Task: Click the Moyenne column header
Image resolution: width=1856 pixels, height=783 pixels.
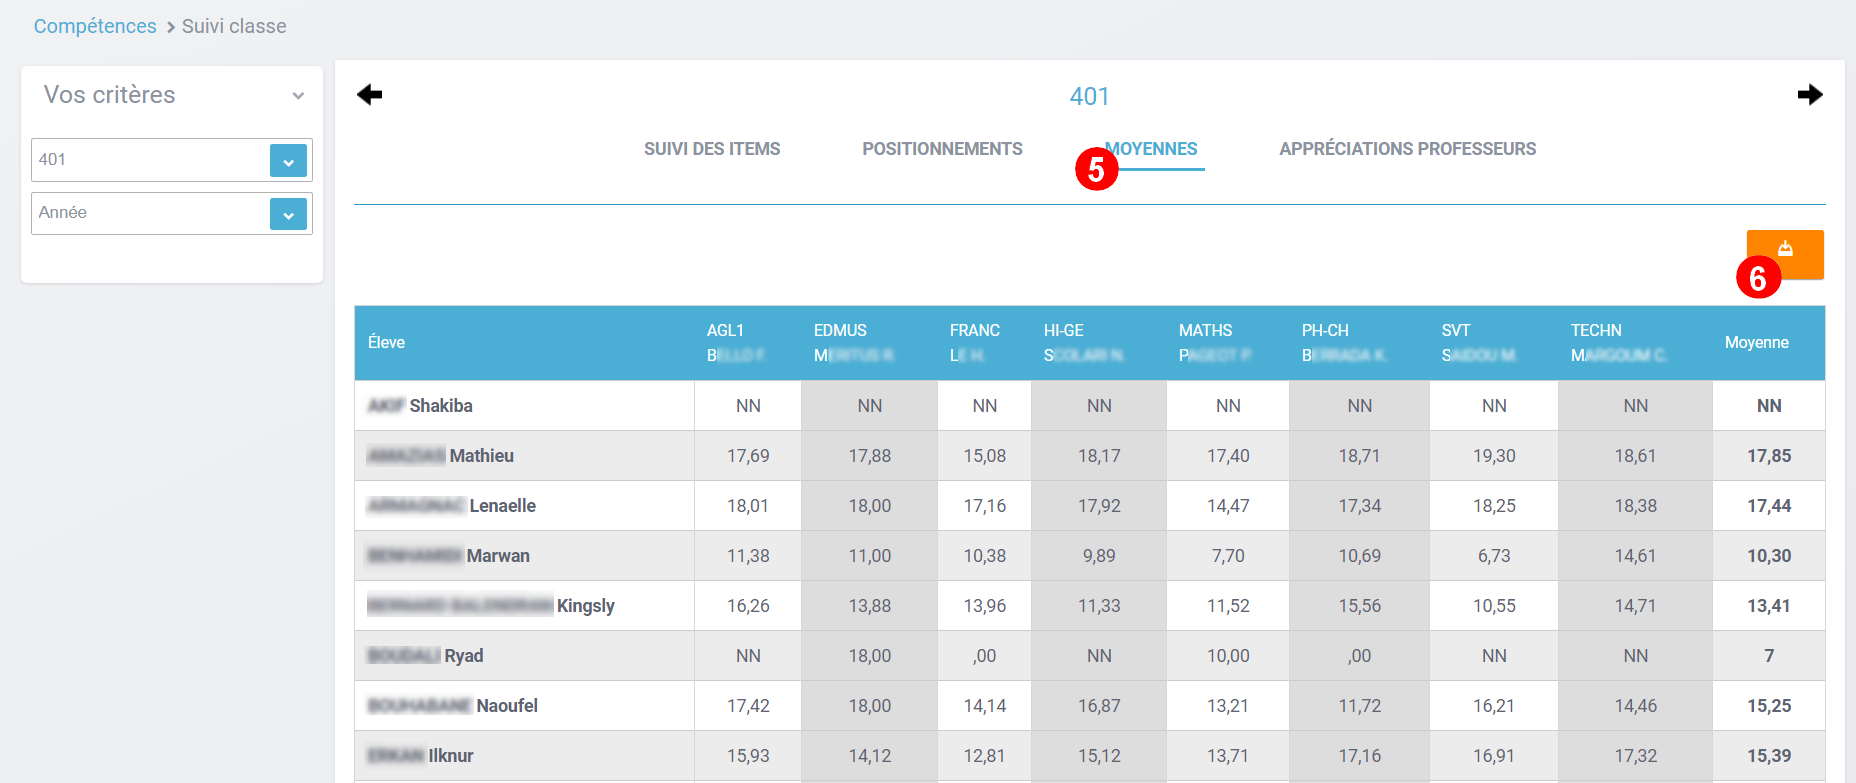Action: (1756, 343)
